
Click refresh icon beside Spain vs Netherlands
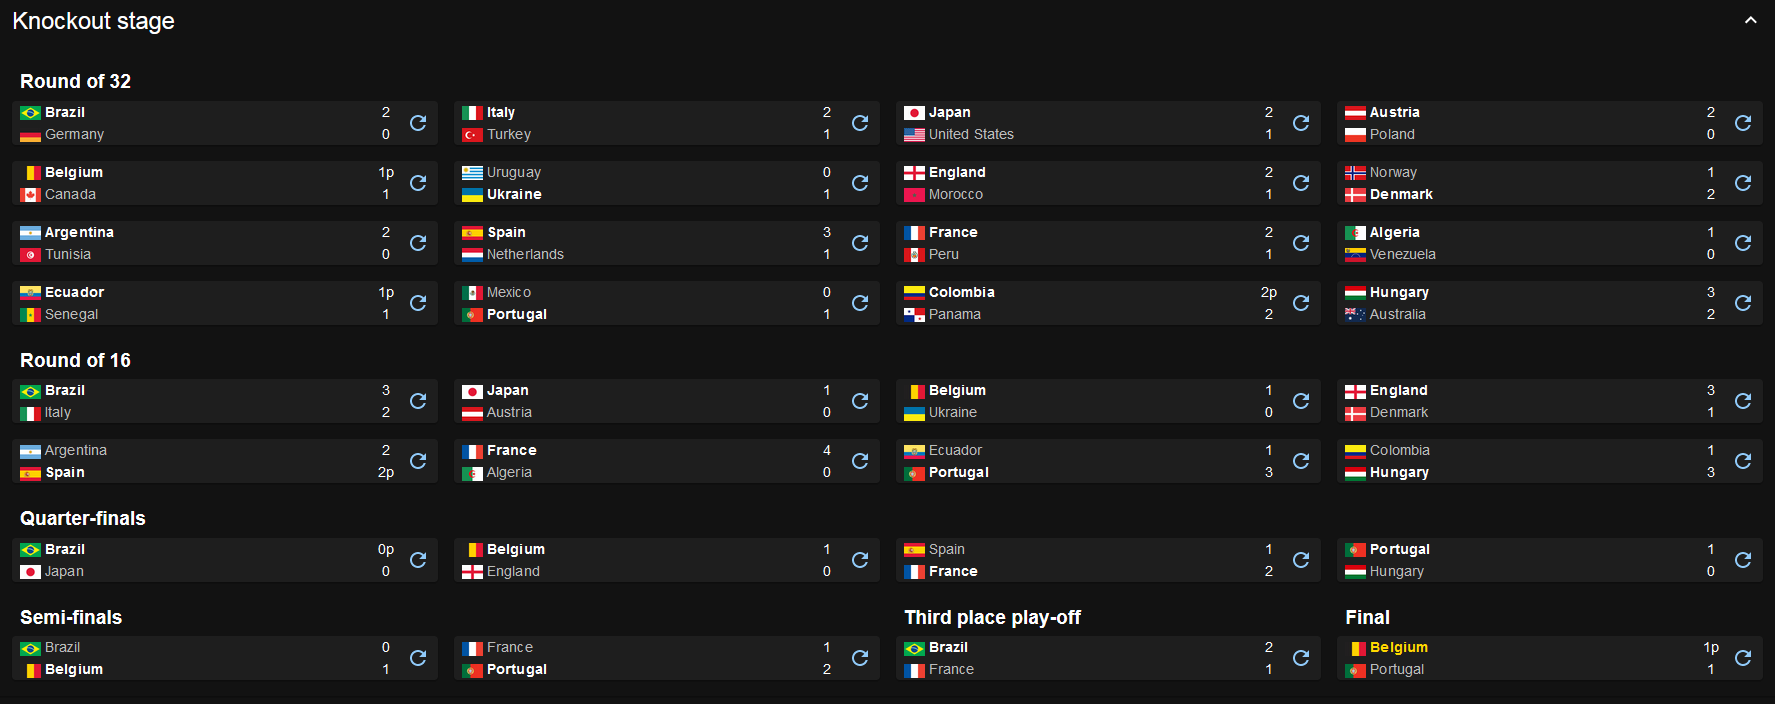860,243
